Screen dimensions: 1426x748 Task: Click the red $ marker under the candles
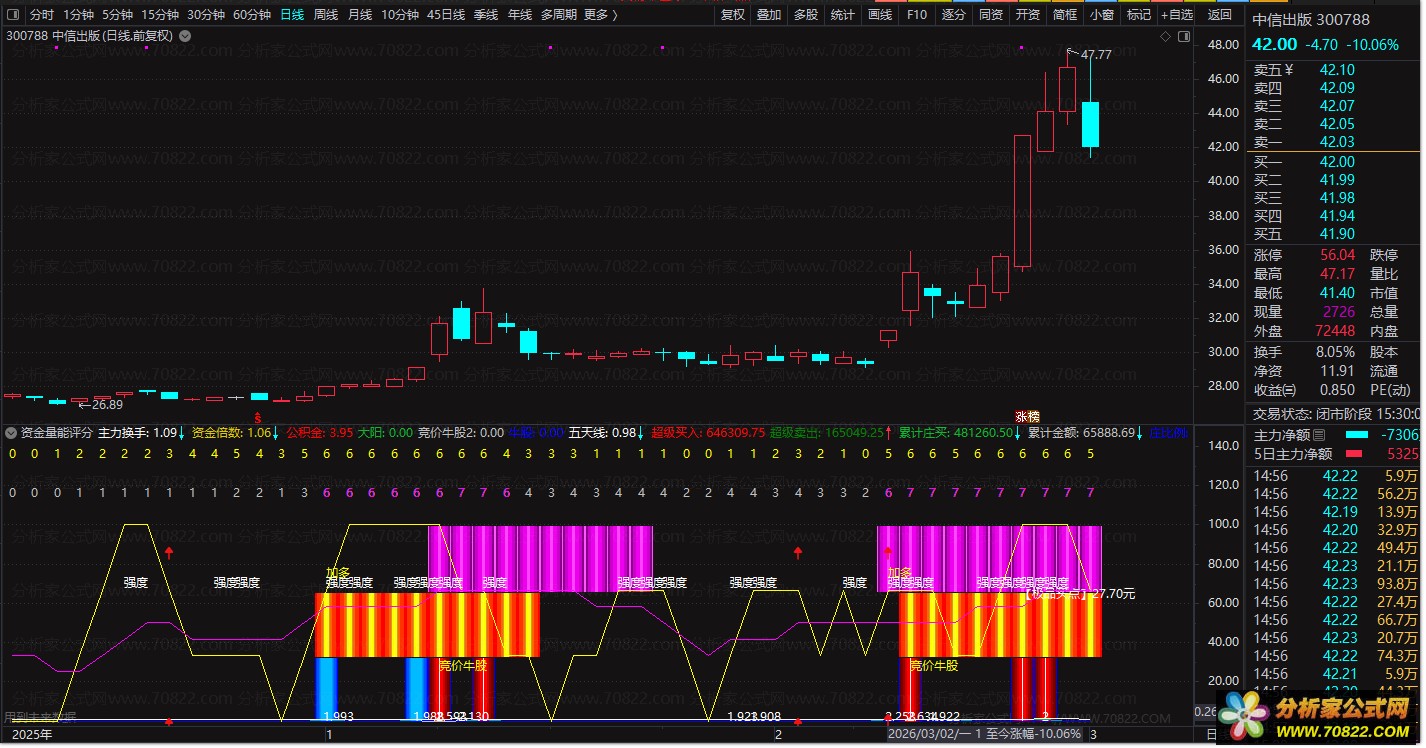257,416
